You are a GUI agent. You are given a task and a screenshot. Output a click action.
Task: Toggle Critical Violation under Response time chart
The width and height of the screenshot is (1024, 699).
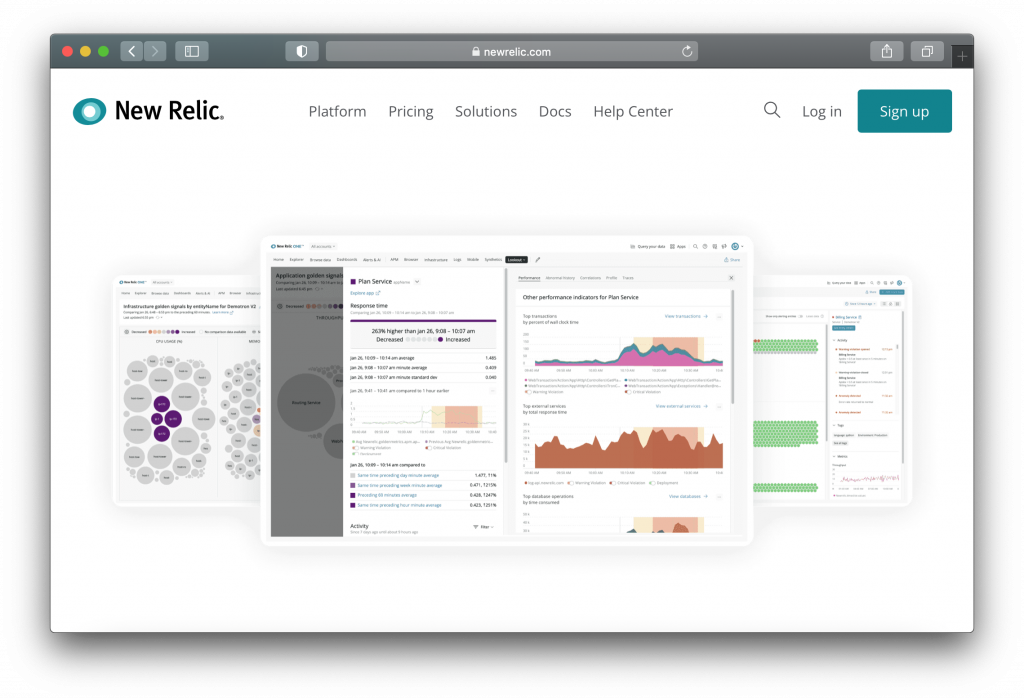(x=428, y=448)
